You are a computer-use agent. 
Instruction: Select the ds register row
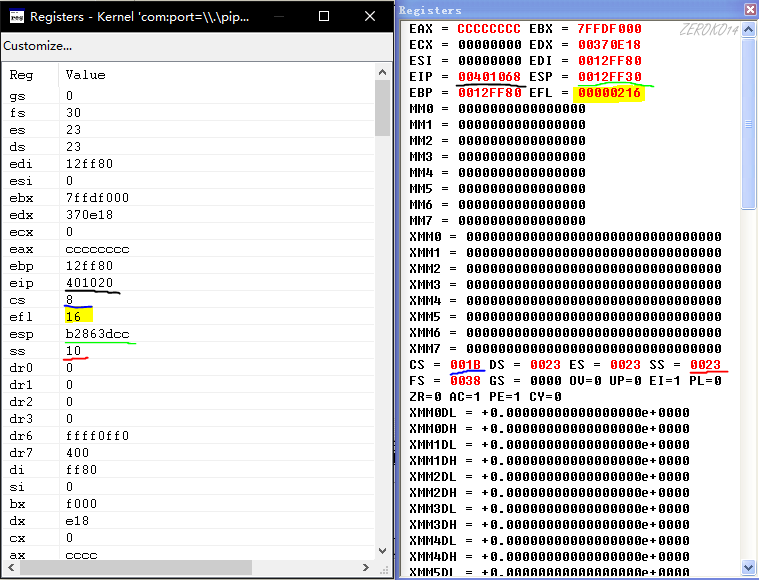point(189,147)
